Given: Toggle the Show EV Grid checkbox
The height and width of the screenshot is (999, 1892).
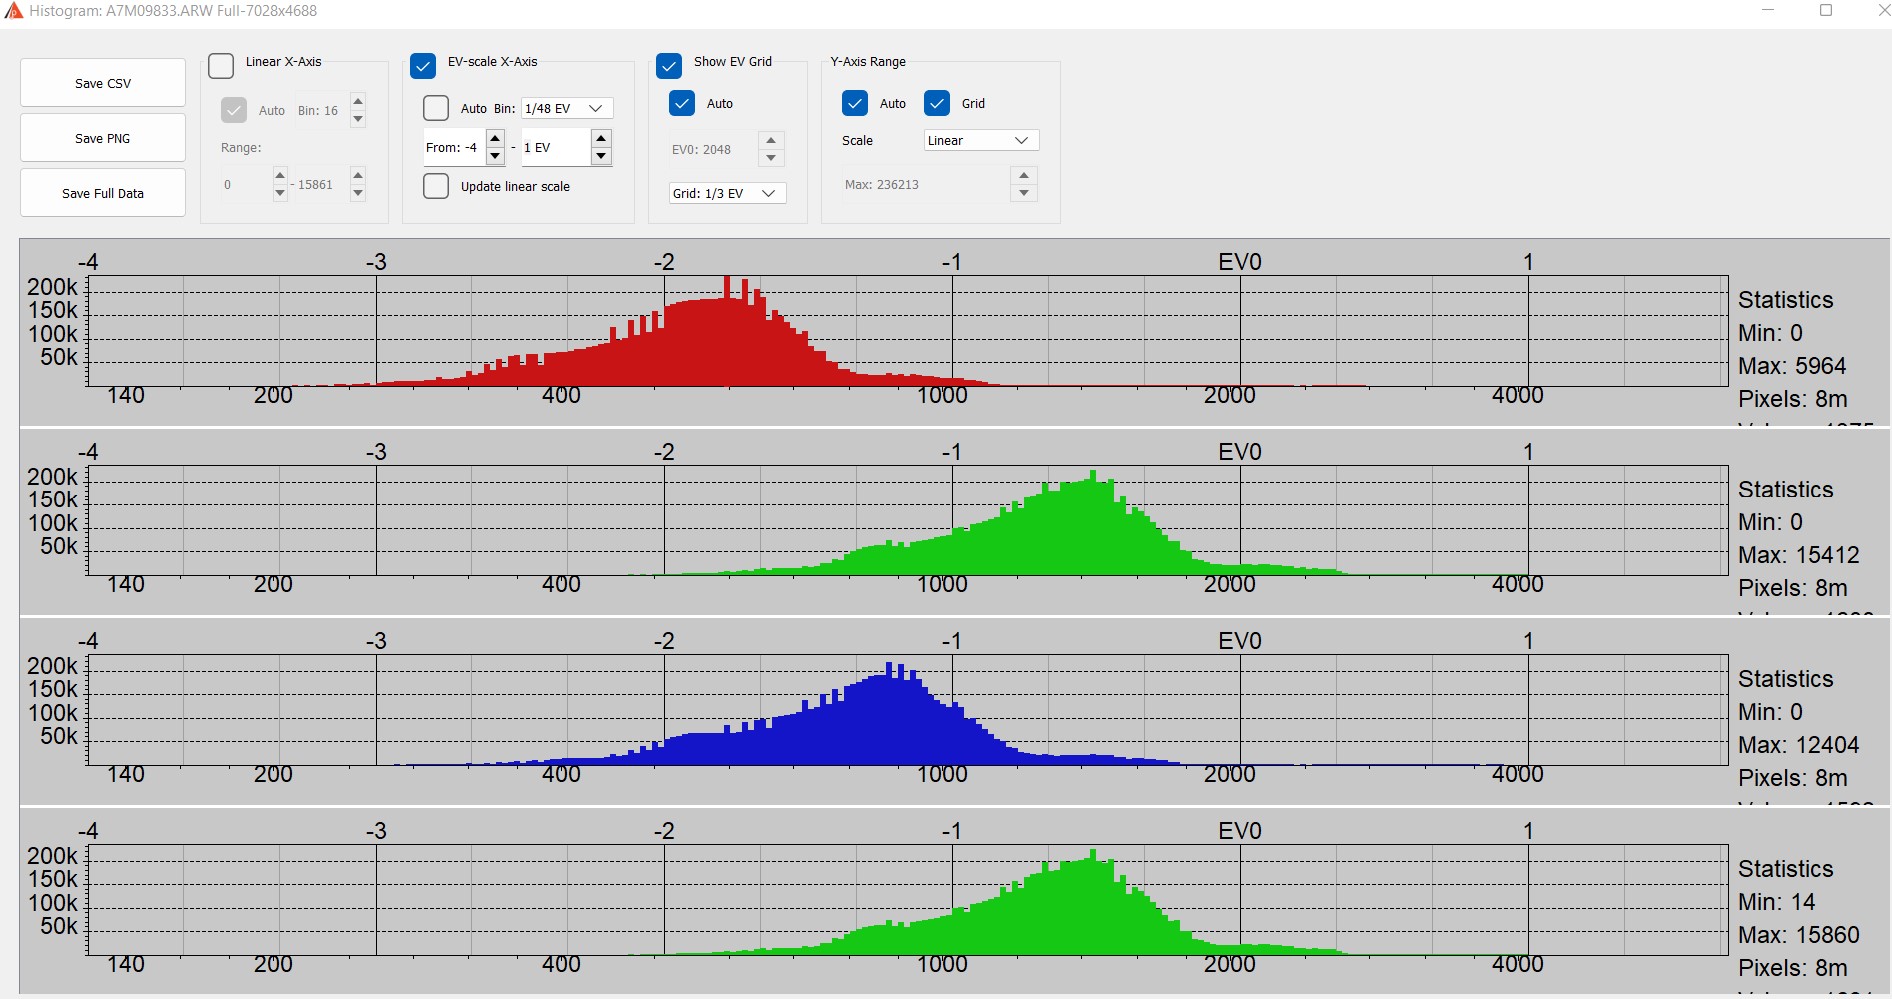Looking at the screenshot, I should coord(669,66).
